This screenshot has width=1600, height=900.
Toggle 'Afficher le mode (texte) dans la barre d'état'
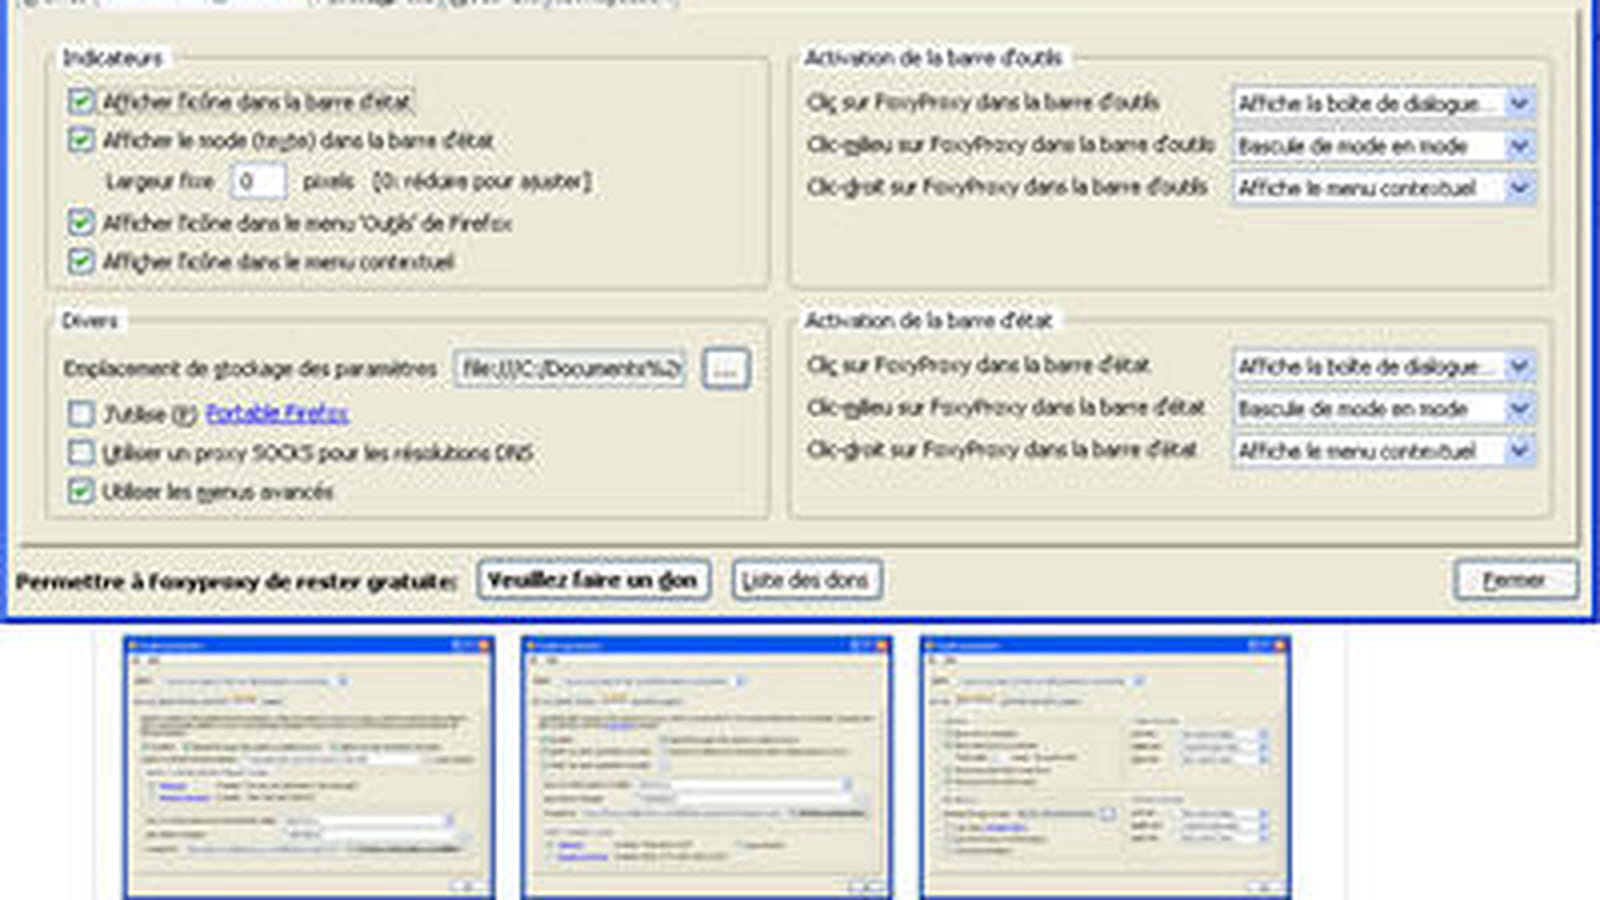point(81,140)
